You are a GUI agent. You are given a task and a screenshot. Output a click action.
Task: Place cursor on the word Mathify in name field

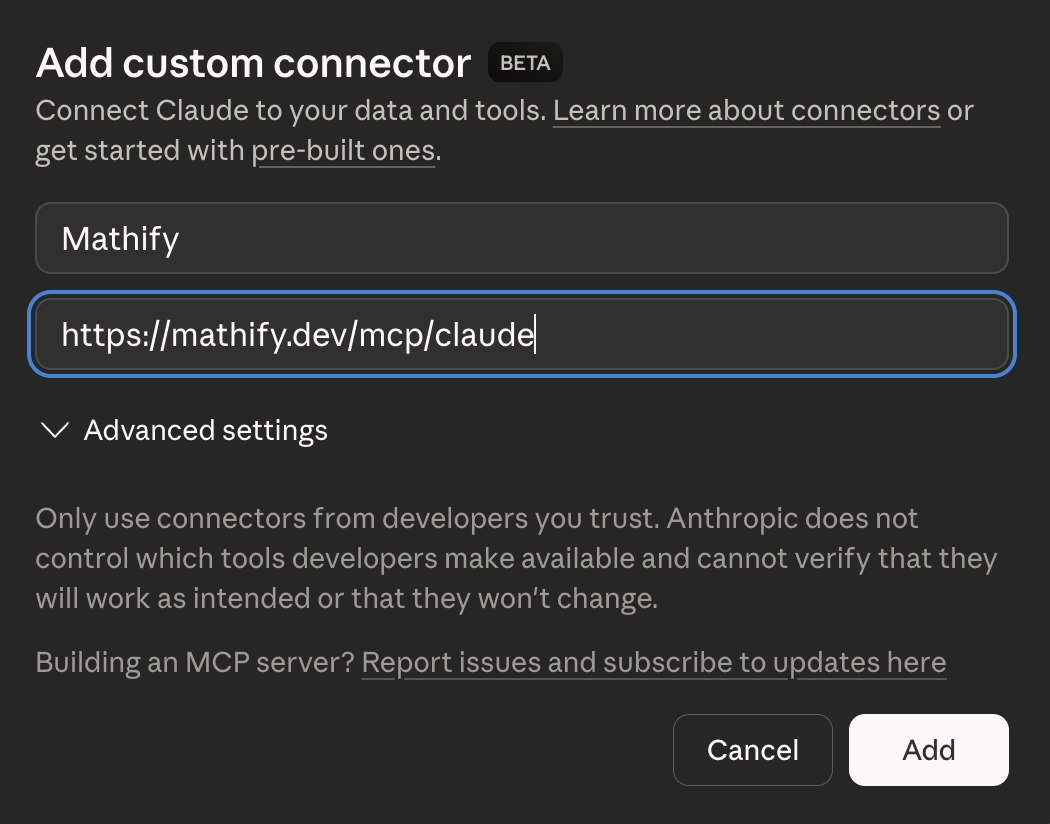click(x=120, y=239)
